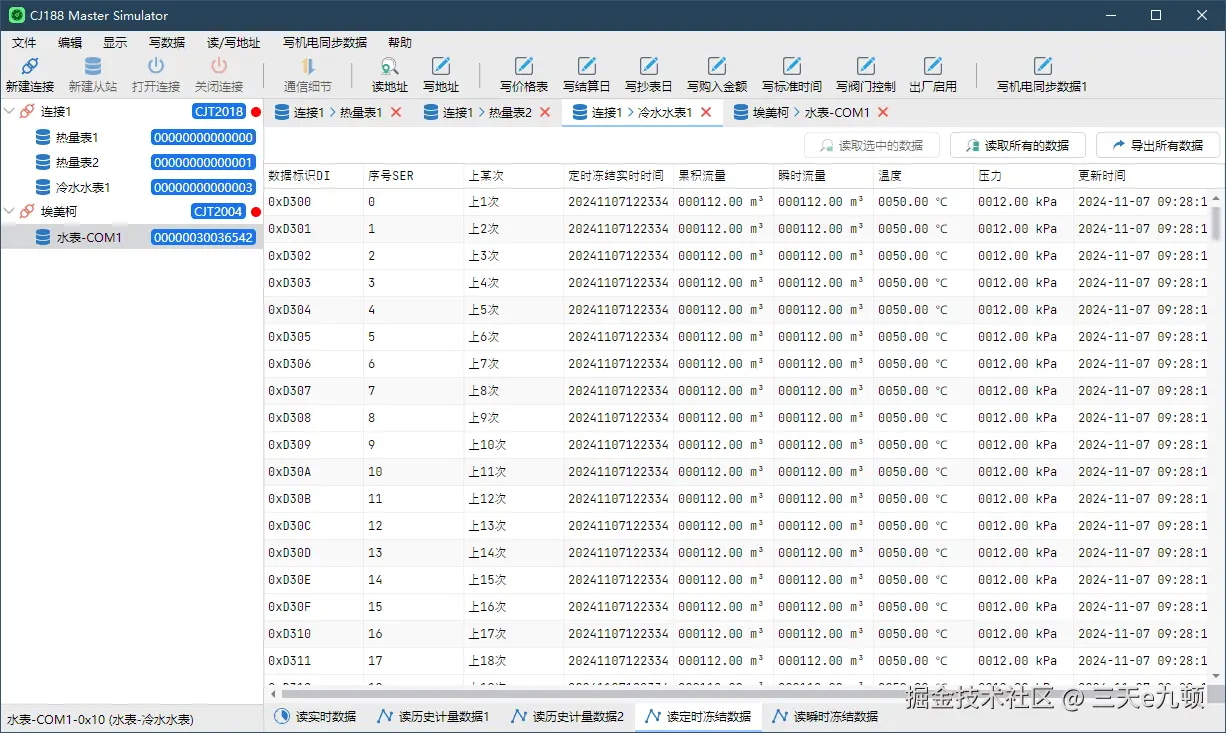Open the 读/写地址 menu
The width and height of the screenshot is (1226, 733).
coord(233,43)
